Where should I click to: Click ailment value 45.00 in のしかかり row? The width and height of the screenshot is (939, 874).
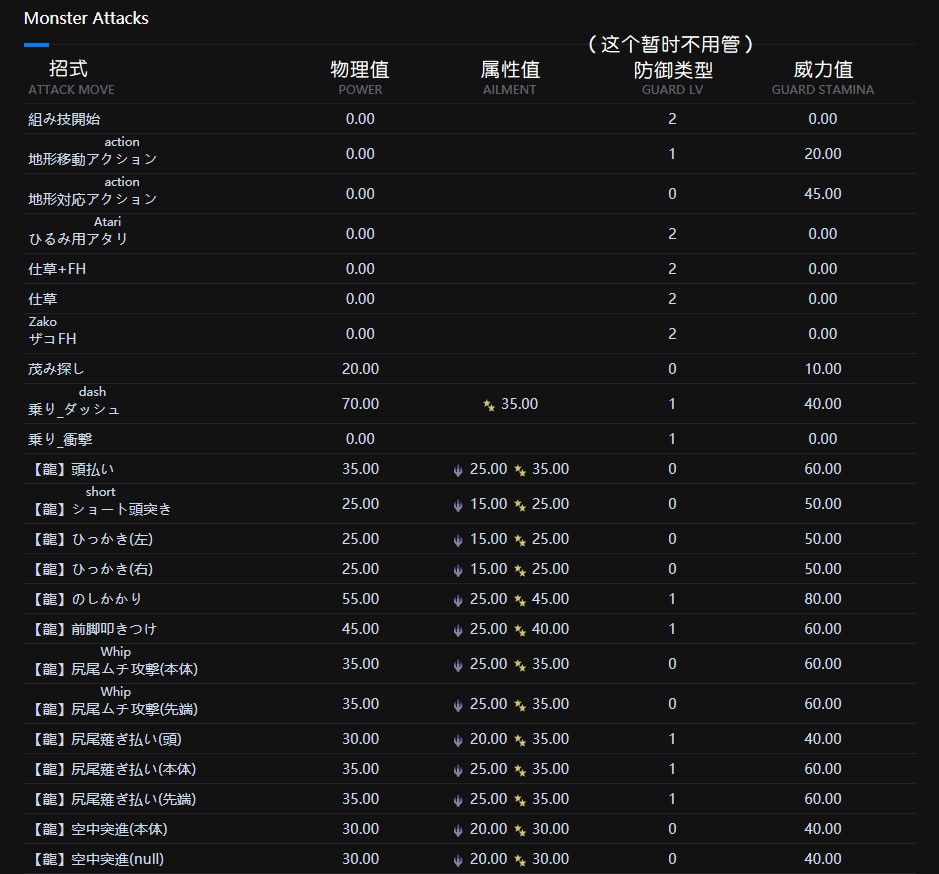(x=551, y=599)
